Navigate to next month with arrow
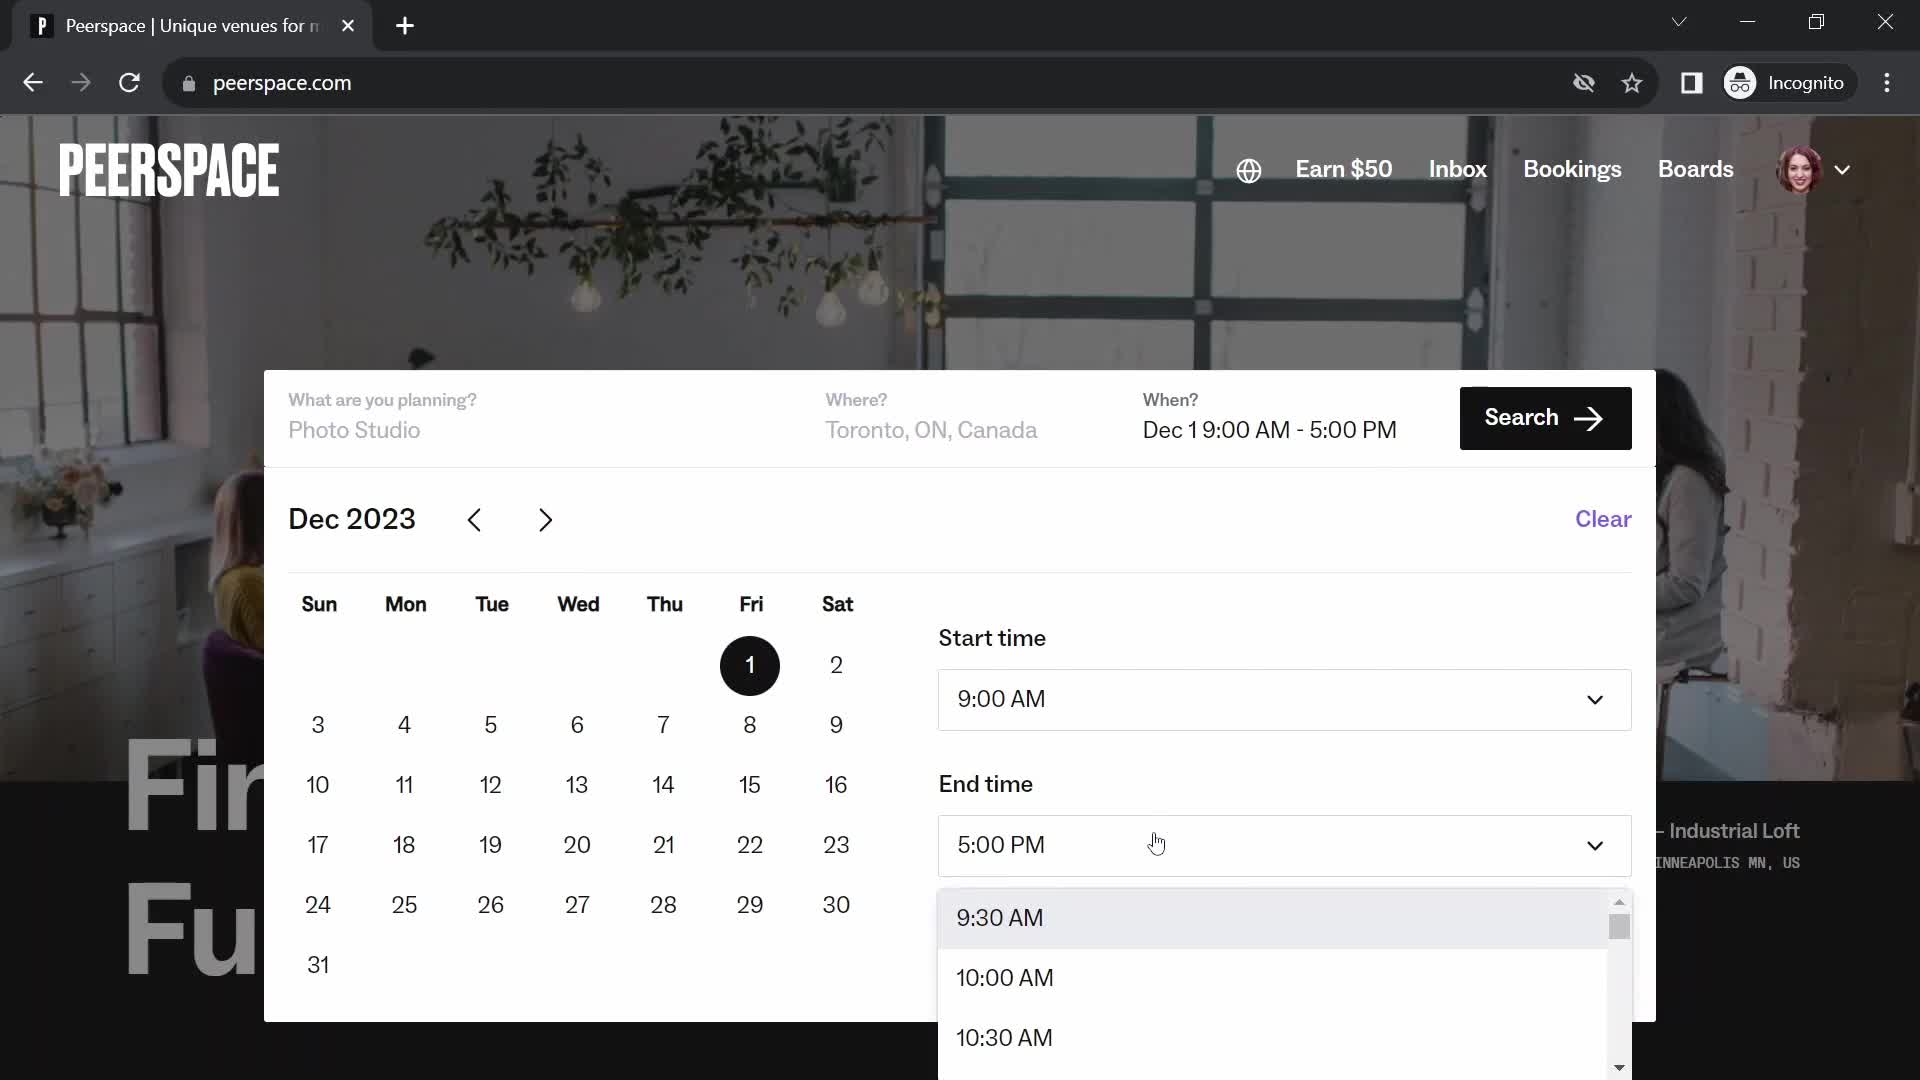Viewport: 1920px width, 1080px height. [x=546, y=518]
